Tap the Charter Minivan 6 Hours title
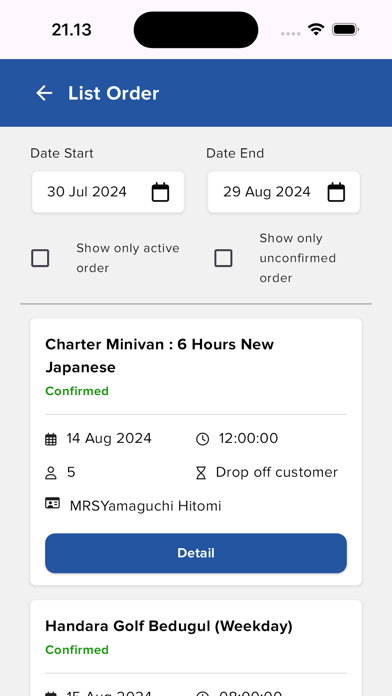This screenshot has height=696, width=392. click(x=160, y=356)
